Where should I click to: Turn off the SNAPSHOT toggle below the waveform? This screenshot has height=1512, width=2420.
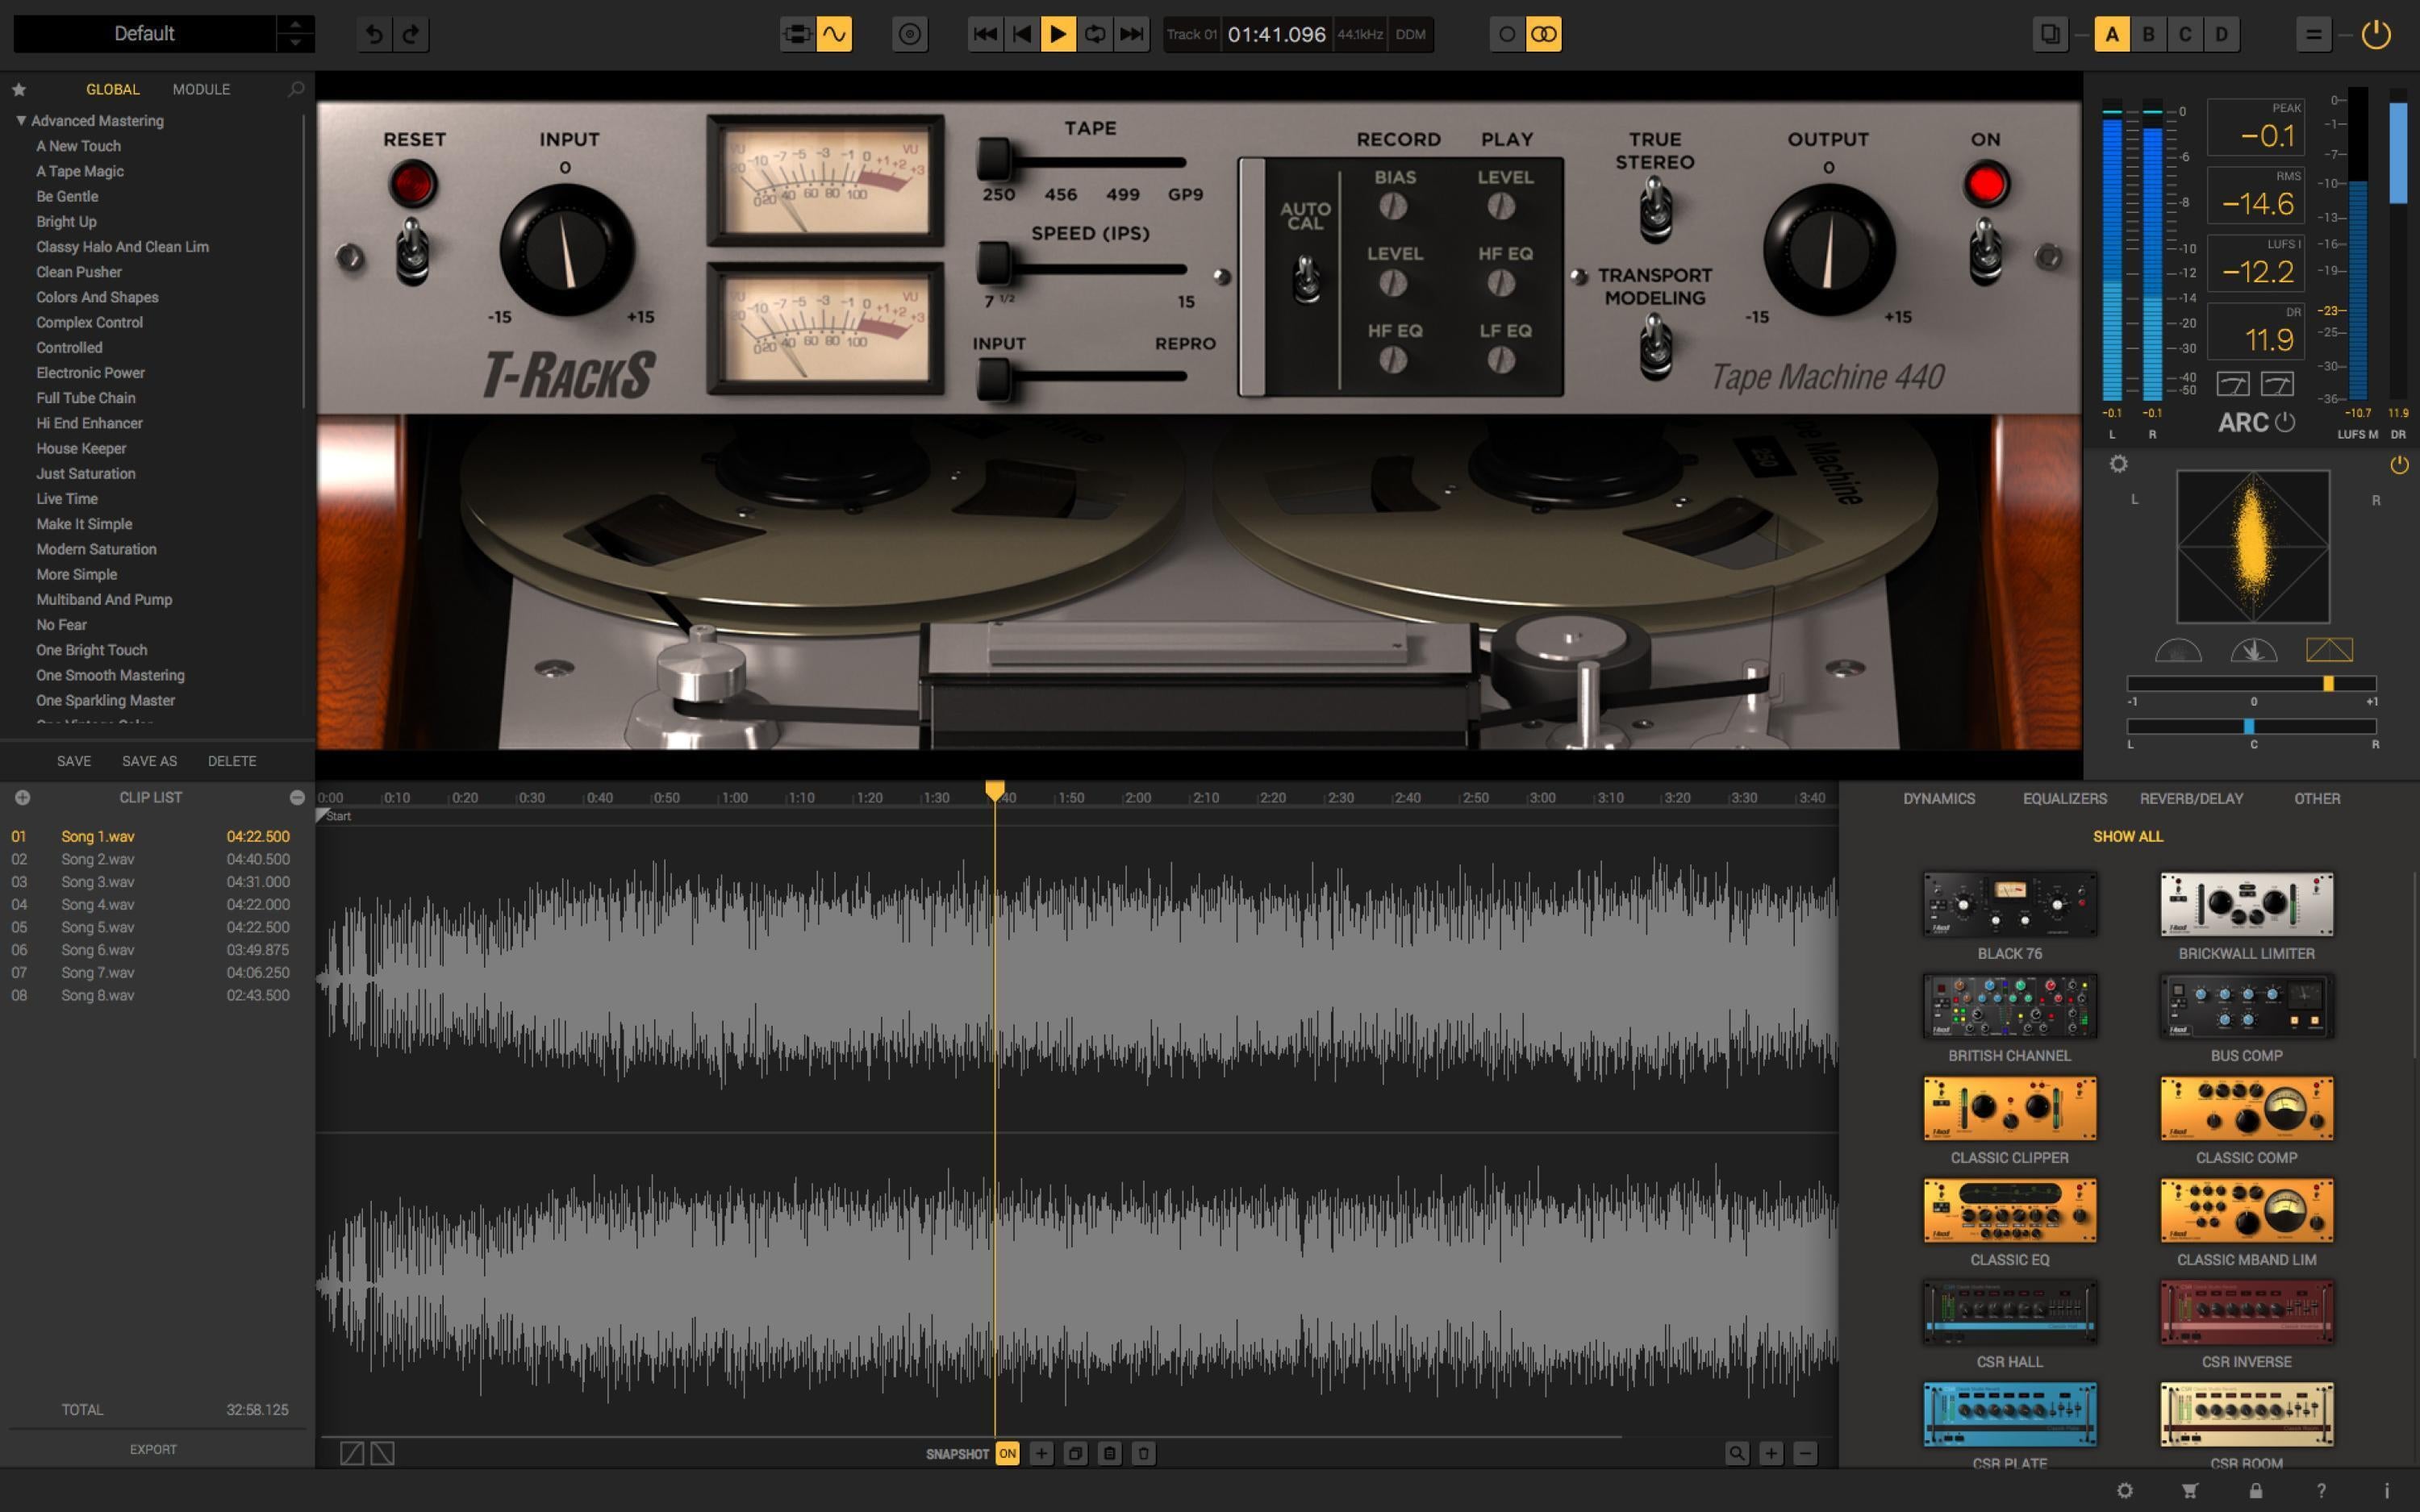(1007, 1453)
